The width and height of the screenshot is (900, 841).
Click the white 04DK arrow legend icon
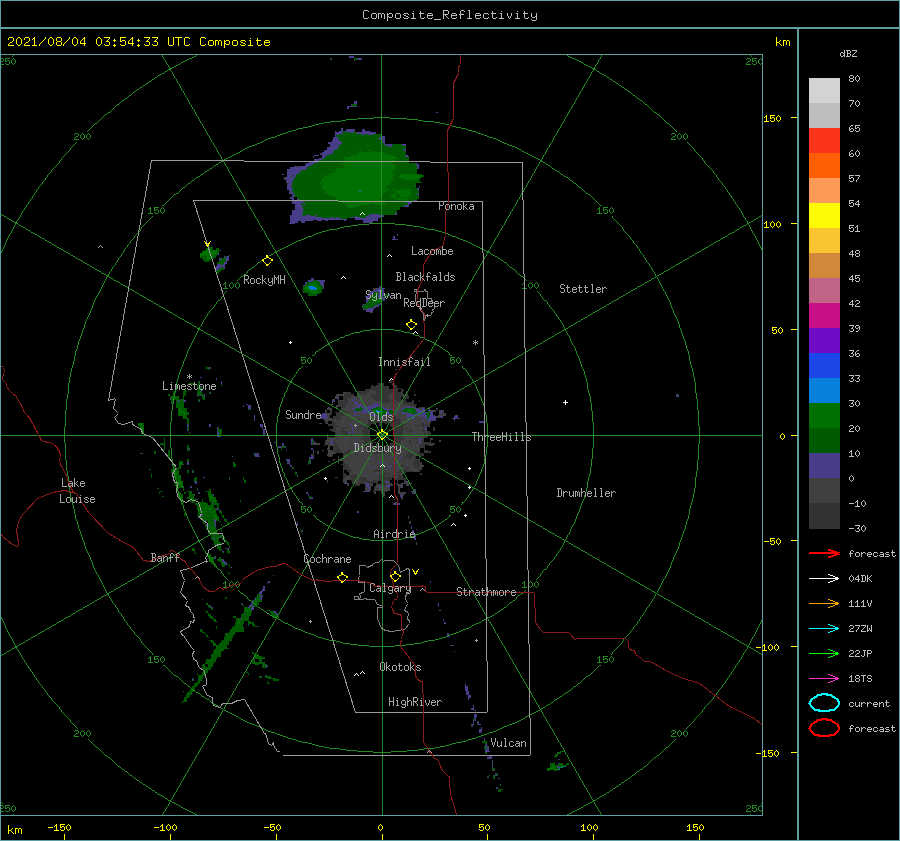824,578
